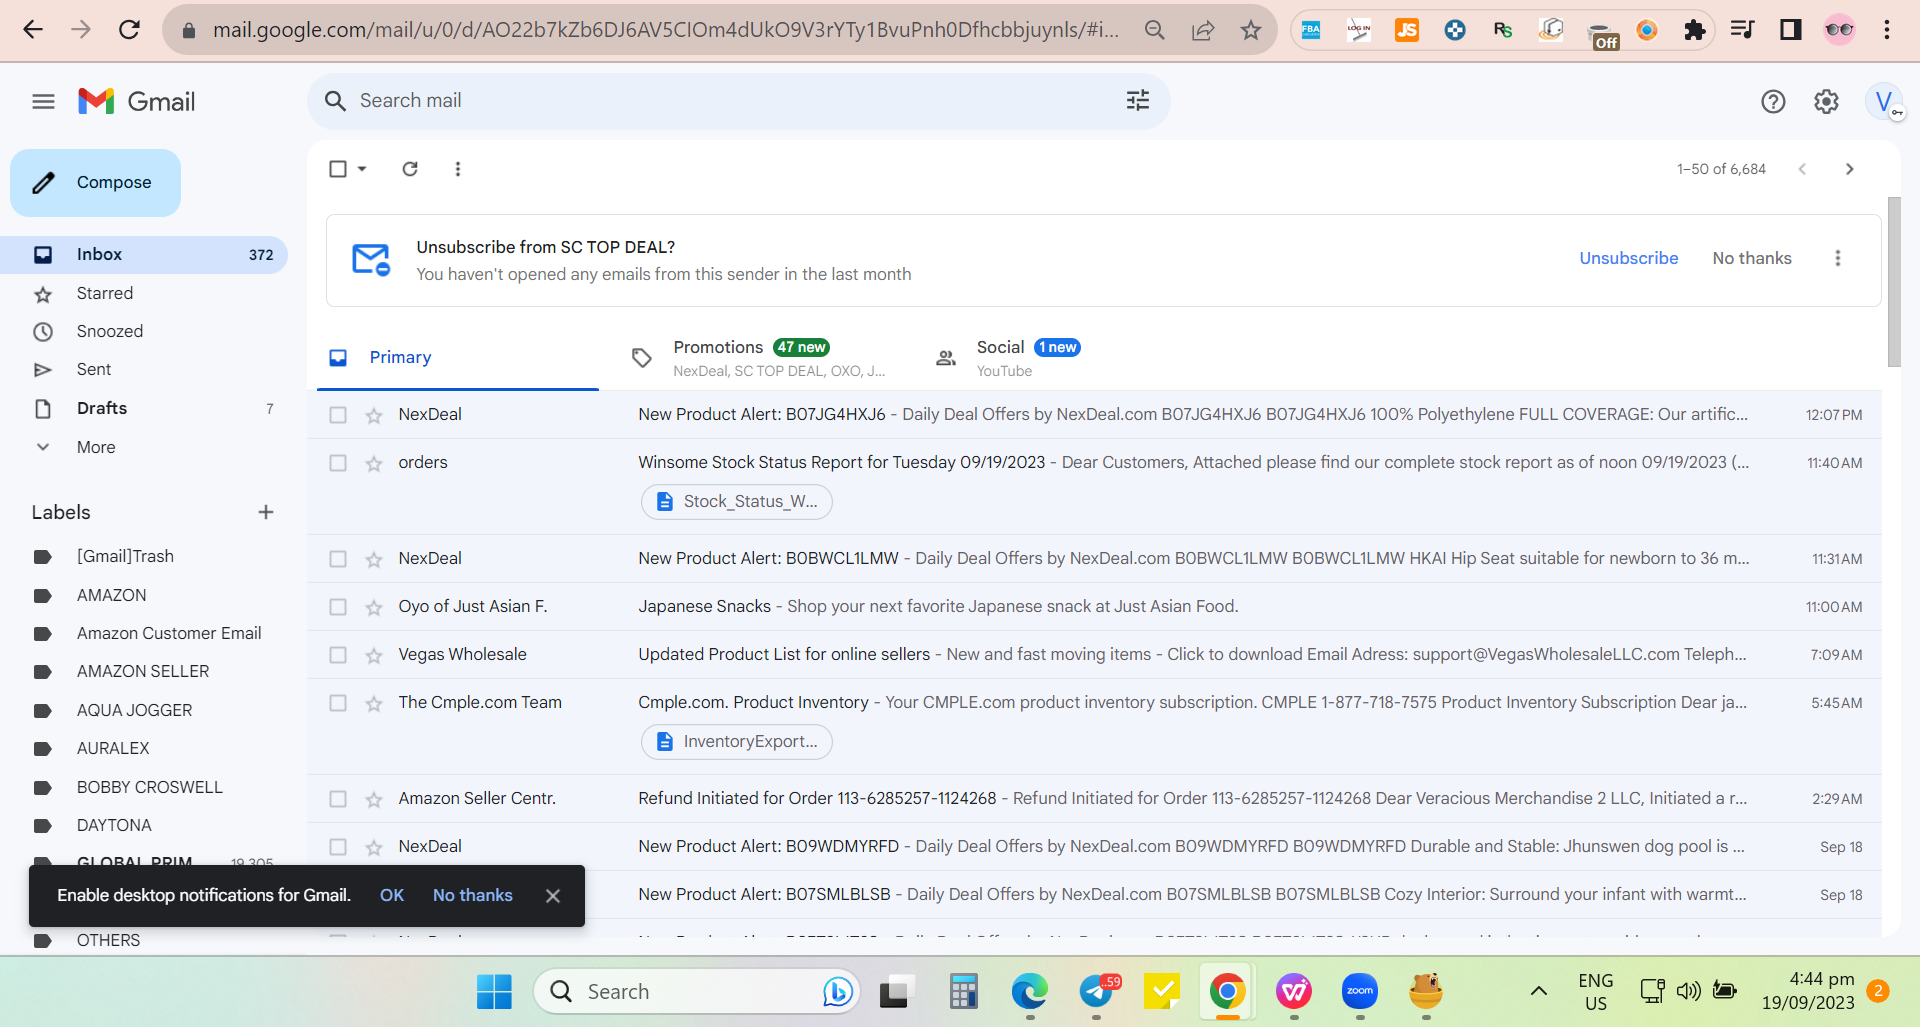Open Telegram from the taskbar
This screenshot has width=1920, height=1027.
(1098, 991)
